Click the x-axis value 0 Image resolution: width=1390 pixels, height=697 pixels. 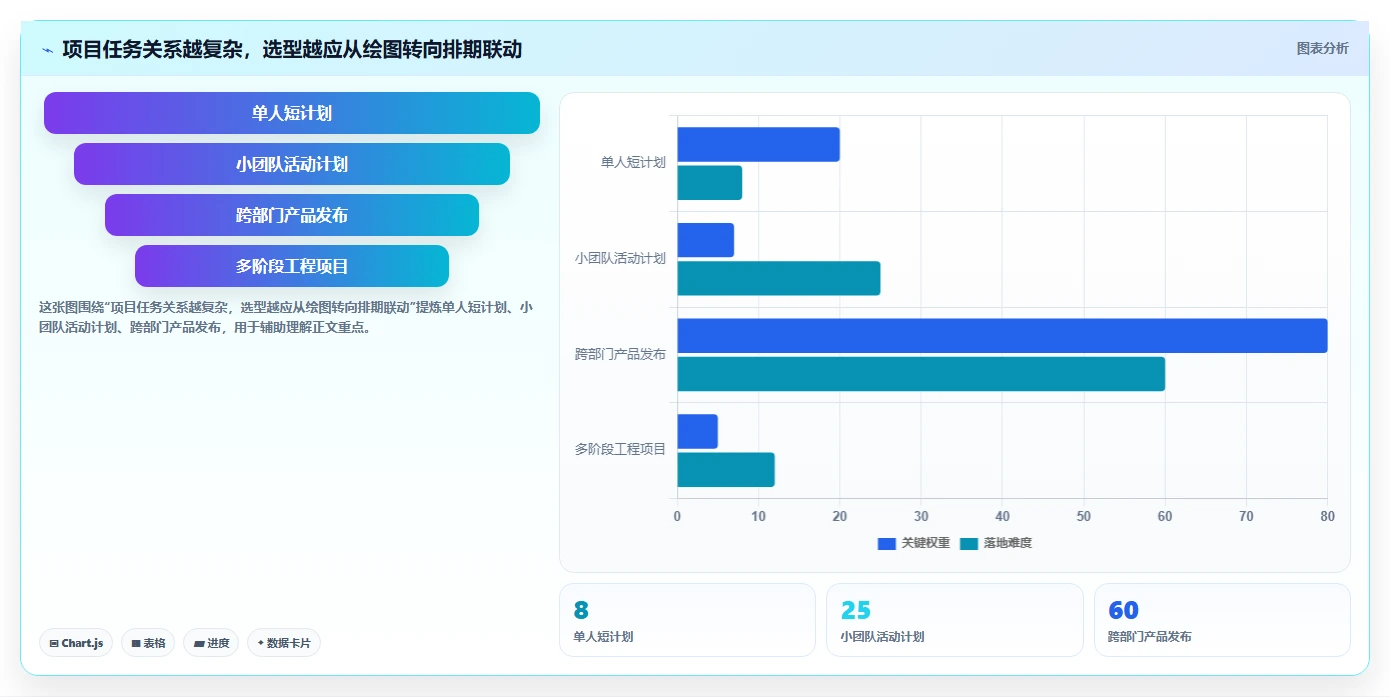[677, 516]
